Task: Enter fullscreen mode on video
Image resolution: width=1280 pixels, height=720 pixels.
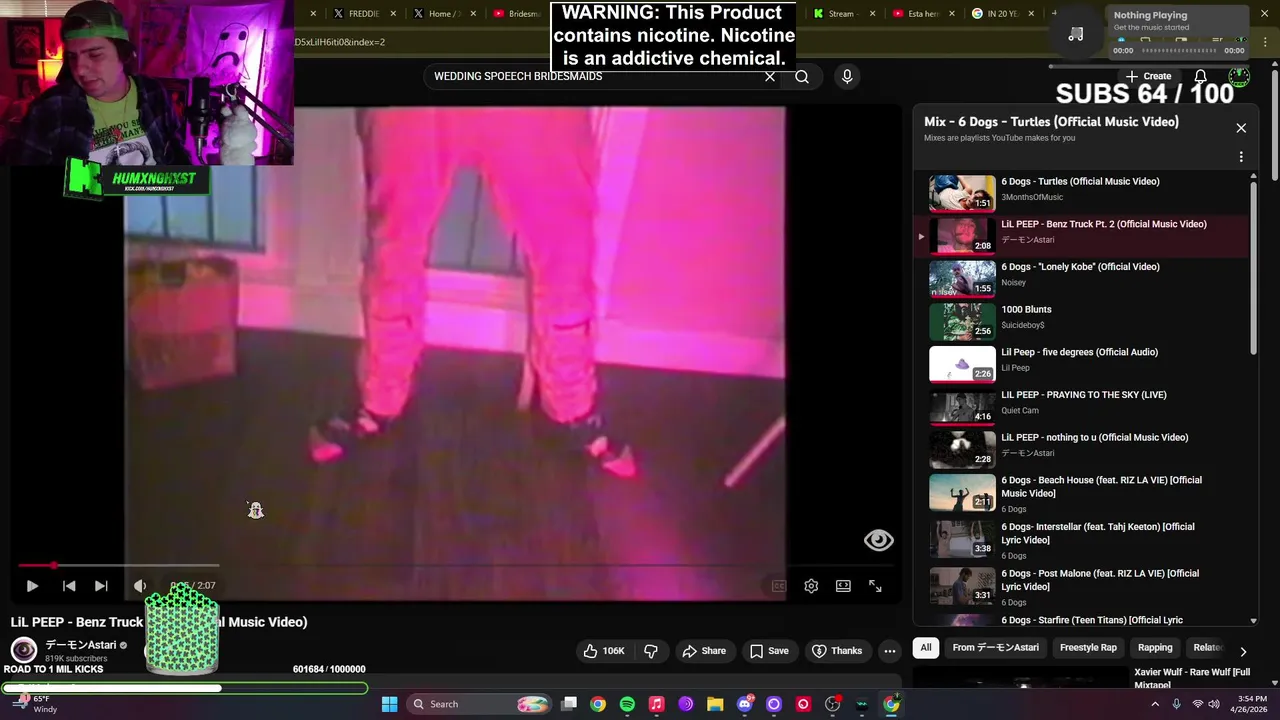Action: pos(875,586)
